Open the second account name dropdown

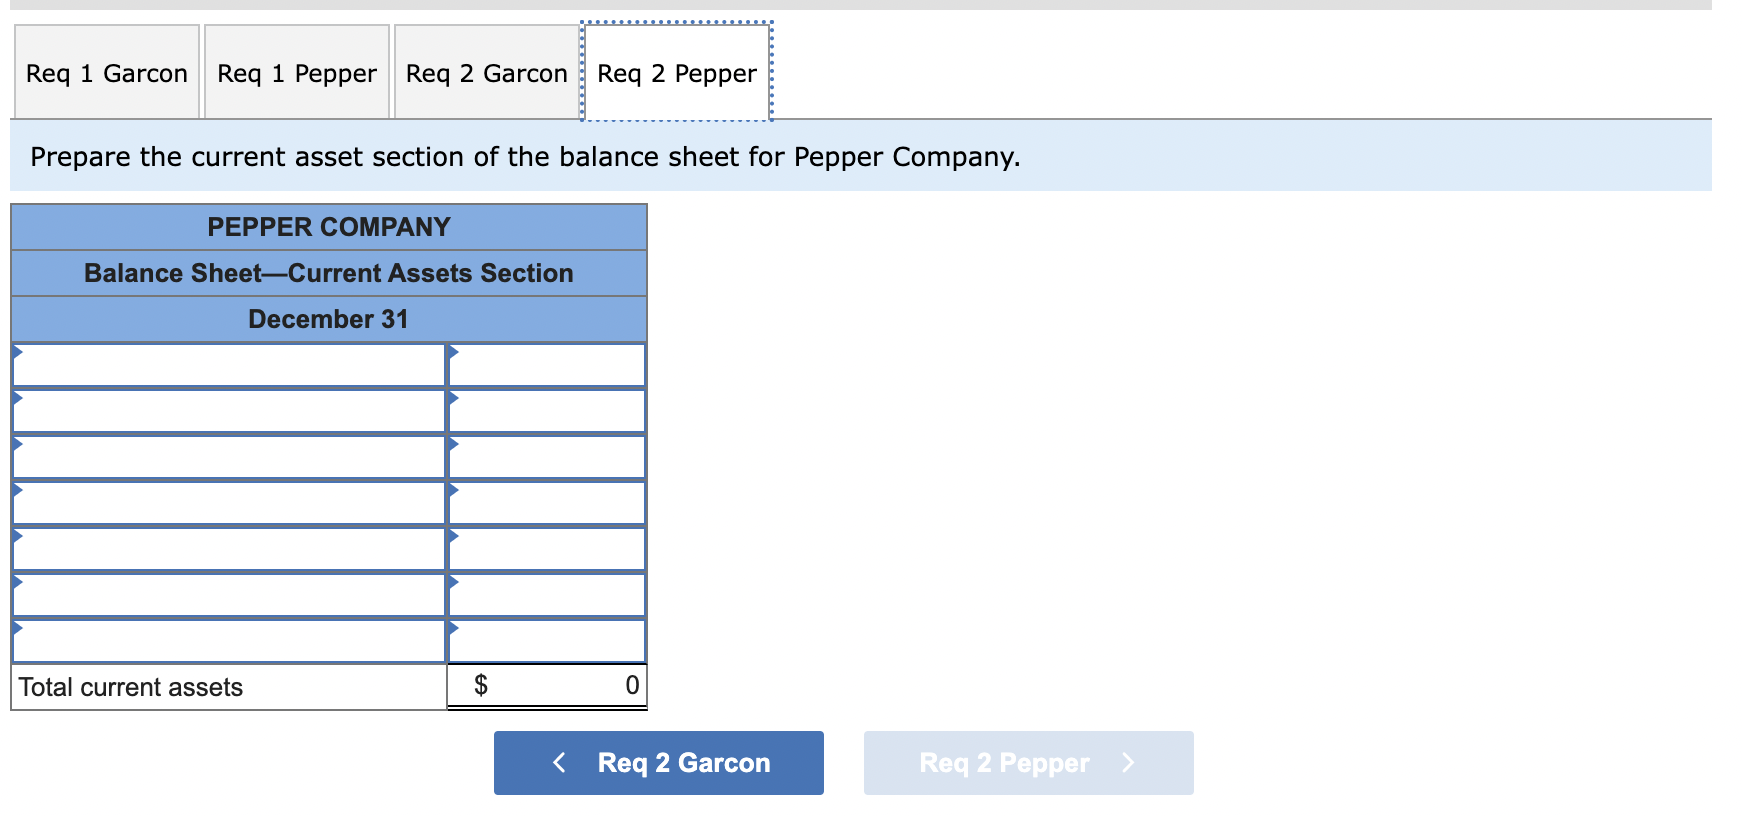228,411
